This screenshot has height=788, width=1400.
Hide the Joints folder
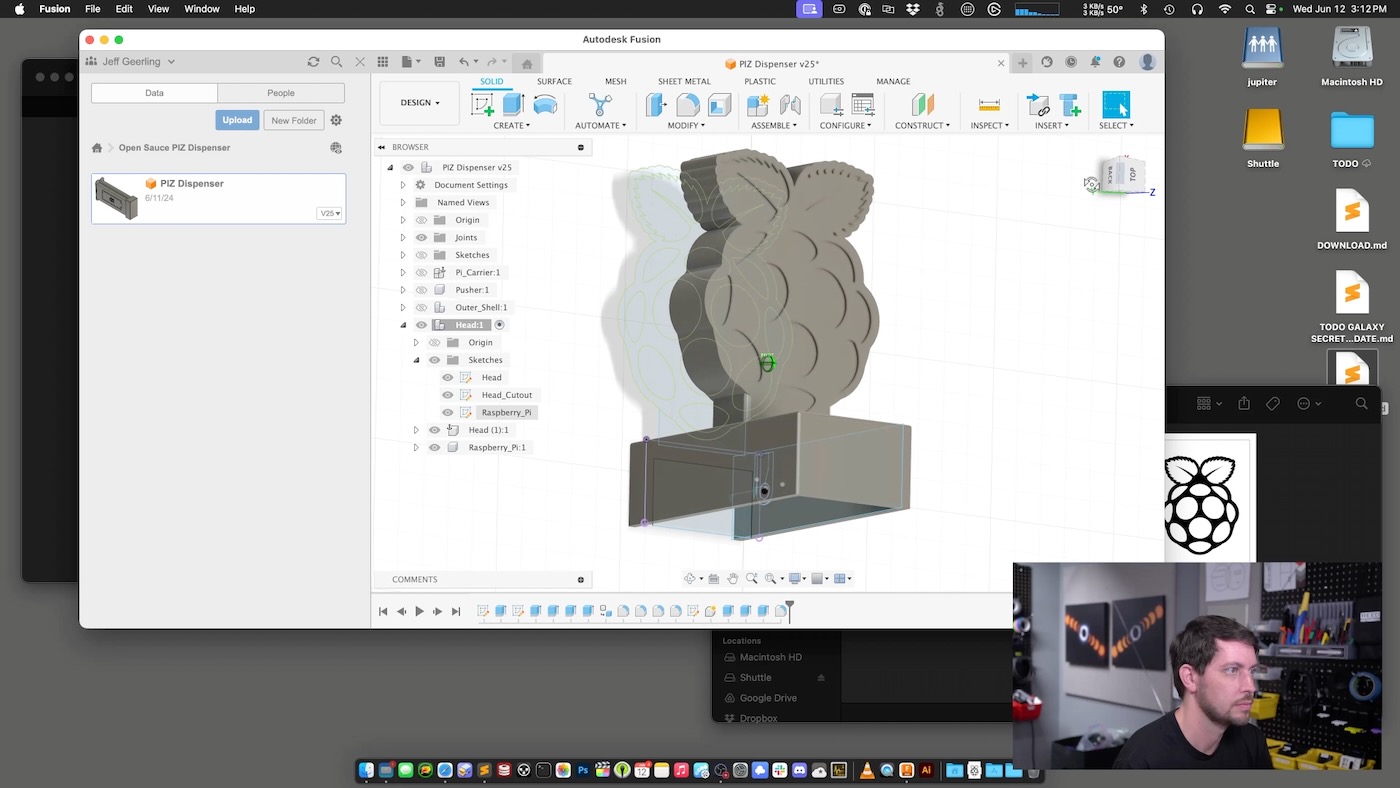pos(421,237)
